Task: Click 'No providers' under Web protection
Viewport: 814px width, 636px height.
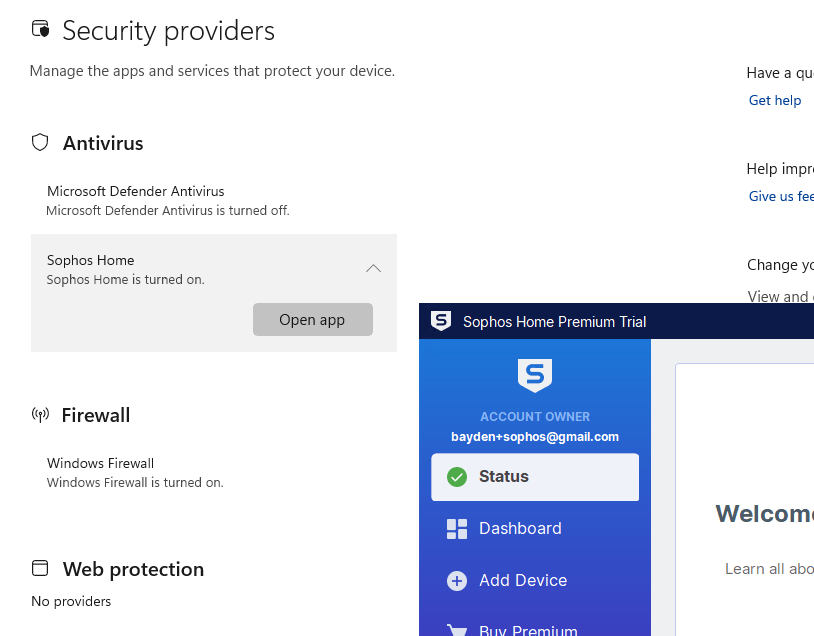Action: point(71,601)
